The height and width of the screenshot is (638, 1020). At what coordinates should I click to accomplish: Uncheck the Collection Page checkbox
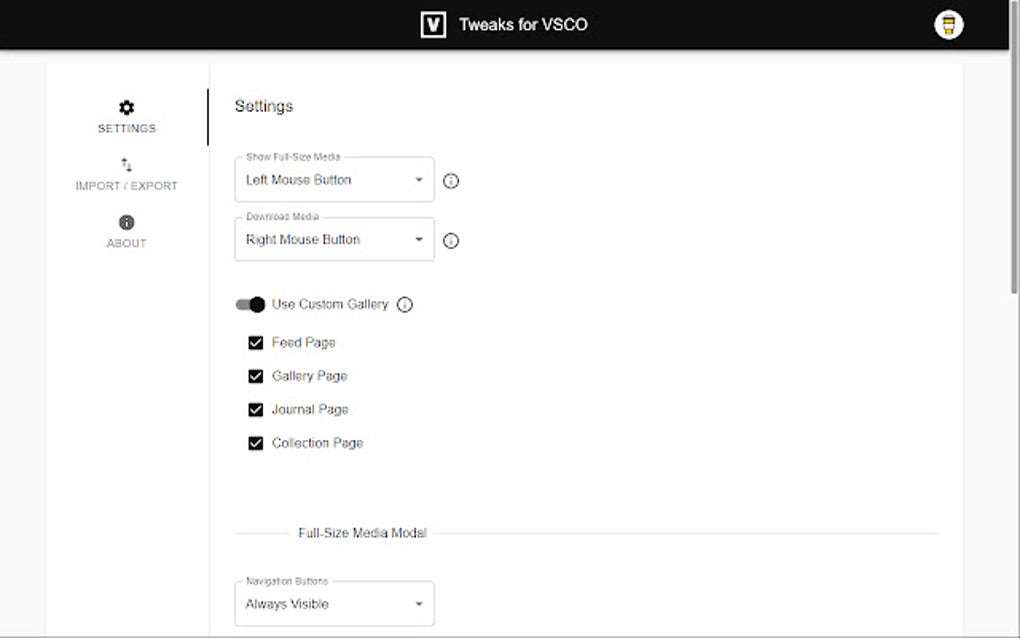(x=256, y=443)
